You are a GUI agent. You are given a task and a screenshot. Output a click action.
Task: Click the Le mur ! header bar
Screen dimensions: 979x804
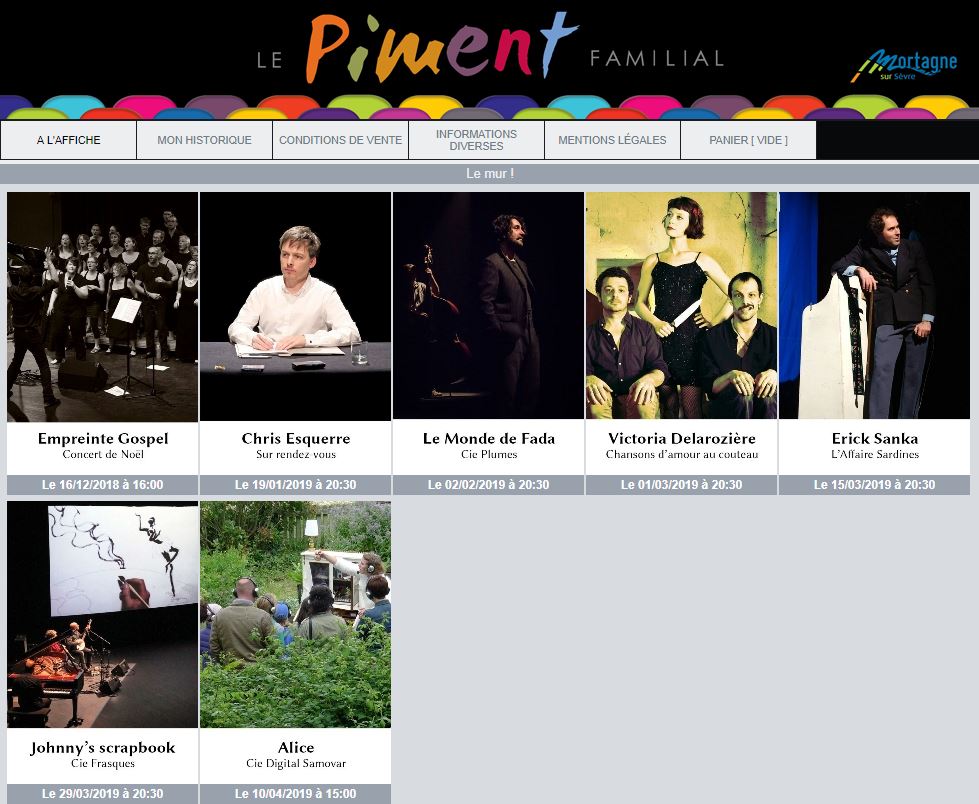pyautogui.click(x=490, y=174)
